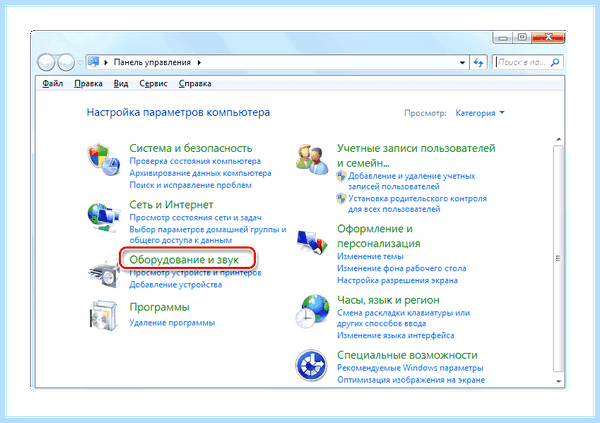Click the System and Security shield icon
The width and height of the screenshot is (600, 423).
(x=104, y=160)
